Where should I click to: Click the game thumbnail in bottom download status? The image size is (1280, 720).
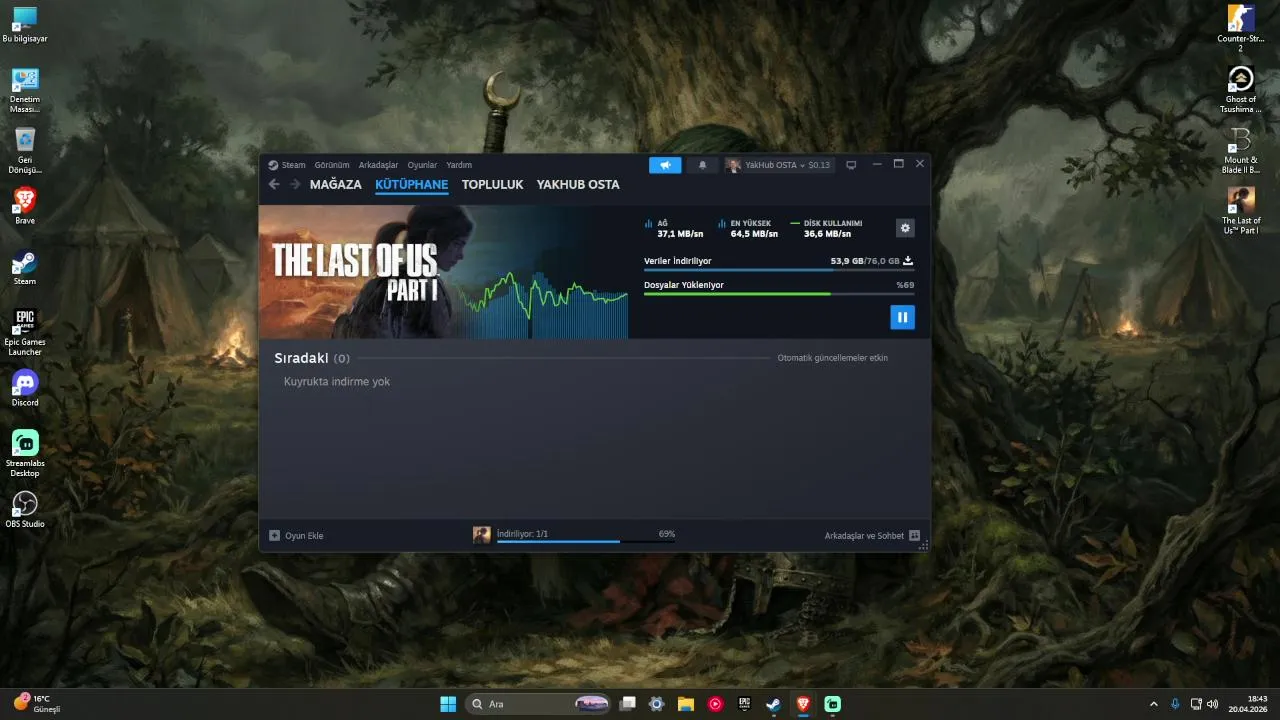[482, 535]
